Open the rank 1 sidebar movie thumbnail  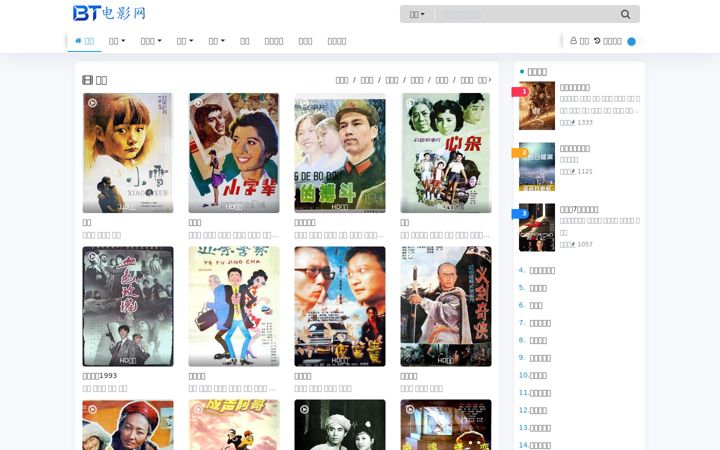pos(537,106)
